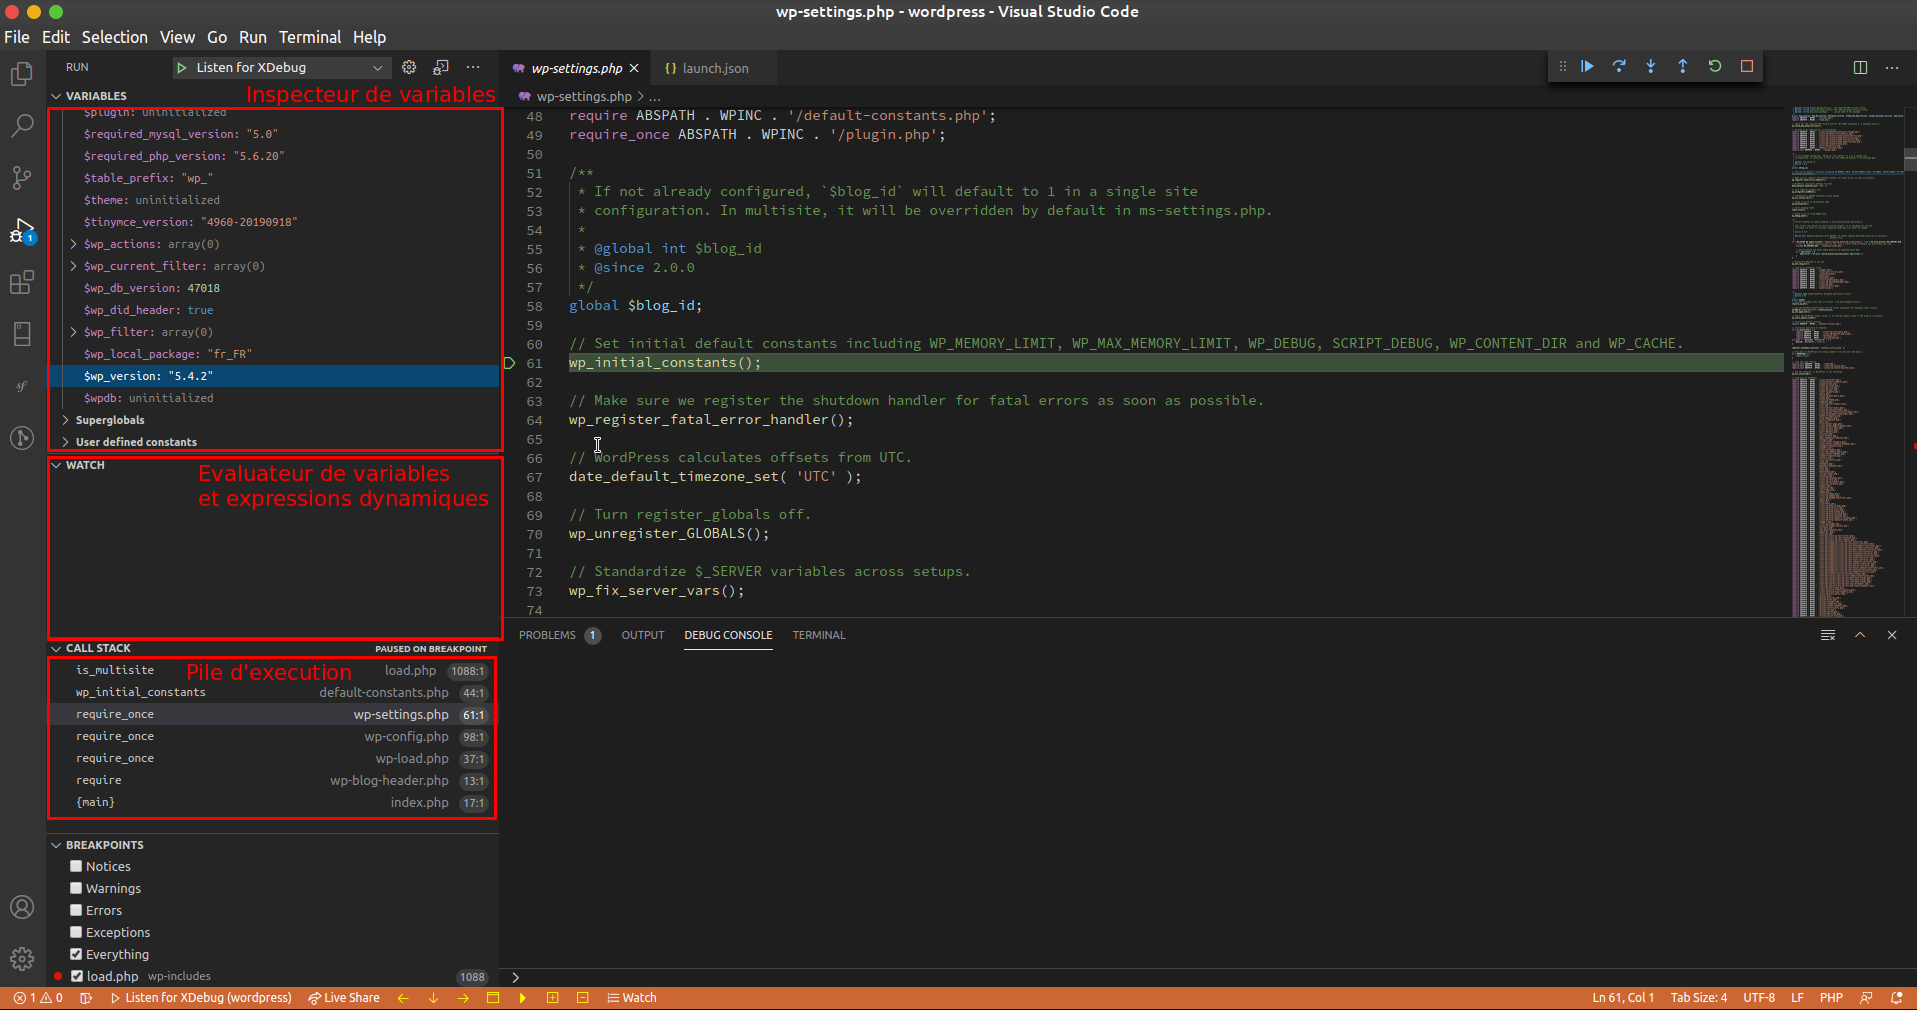Expand User defined constants group
This screenshot has width=1917, height=1010.
[65, 442]
